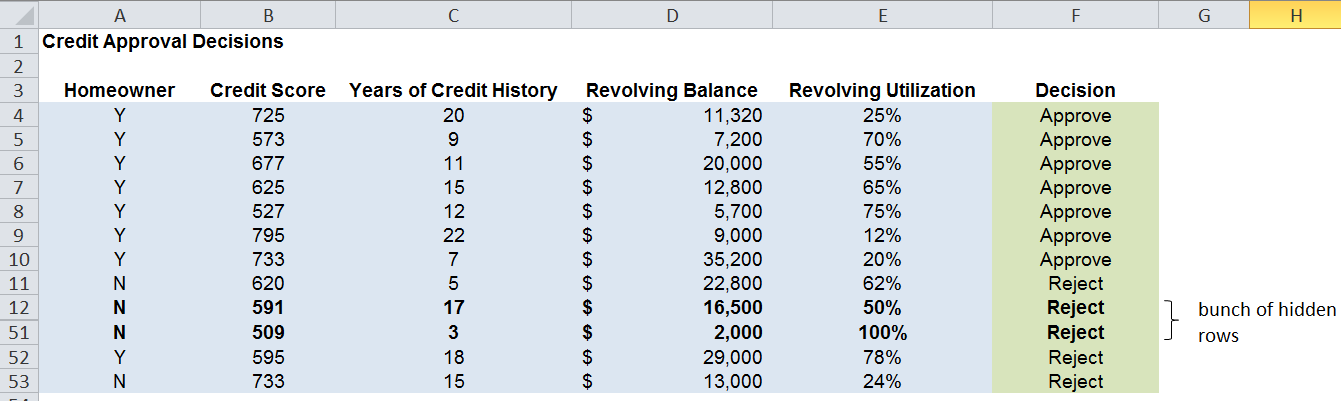Screen dimensions: 1341x401
Task: Select row 51 header
Action: point(19,332)
